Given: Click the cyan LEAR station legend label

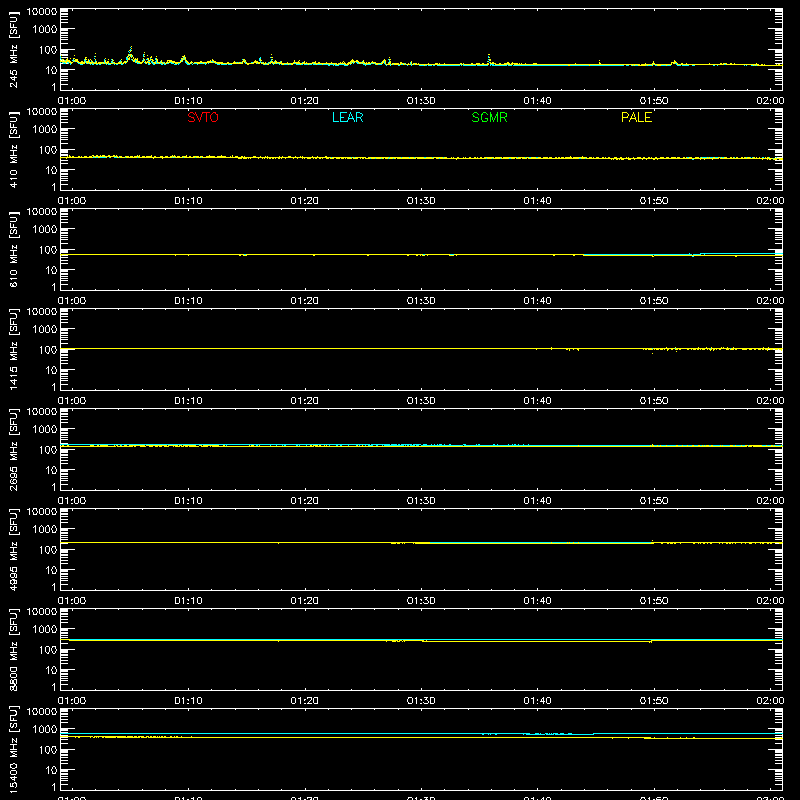Looking at the screenshot, I should 347,117.
